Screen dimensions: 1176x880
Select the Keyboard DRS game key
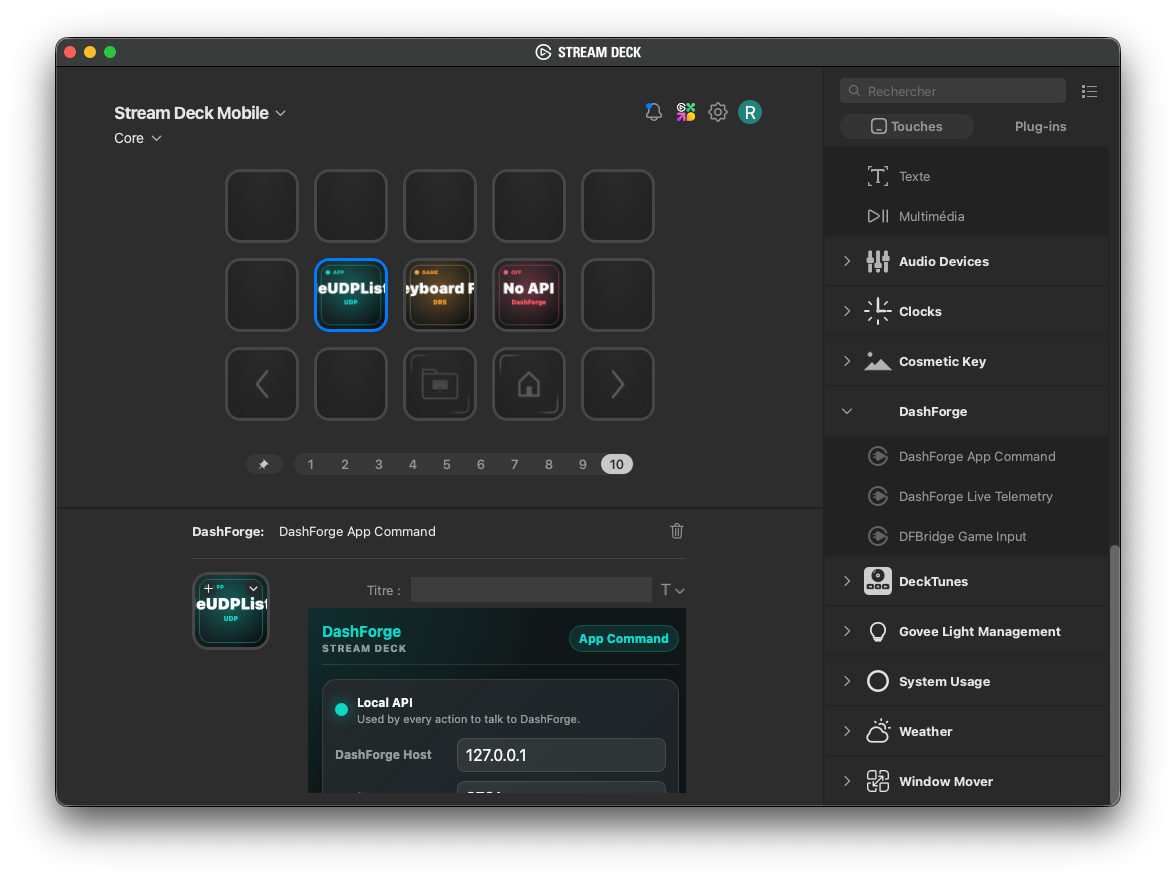pos(440,295)
